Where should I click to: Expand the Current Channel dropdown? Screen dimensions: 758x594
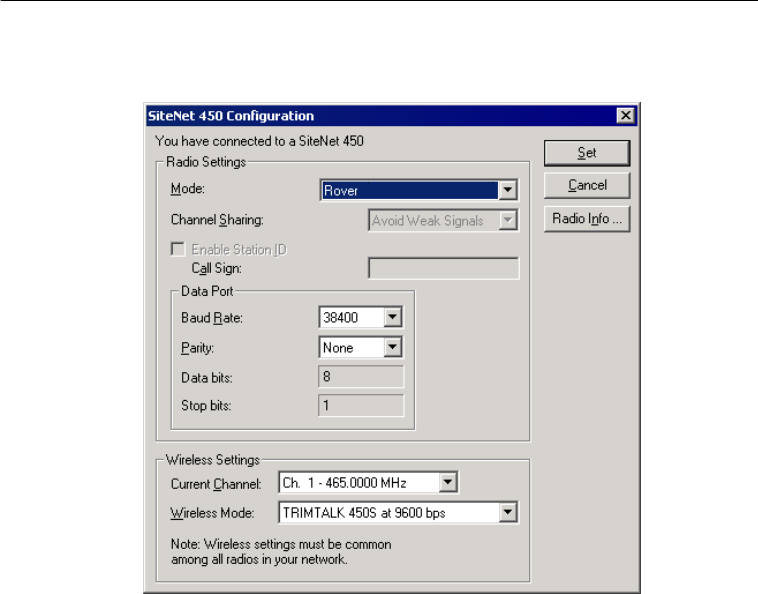[448, 482]
